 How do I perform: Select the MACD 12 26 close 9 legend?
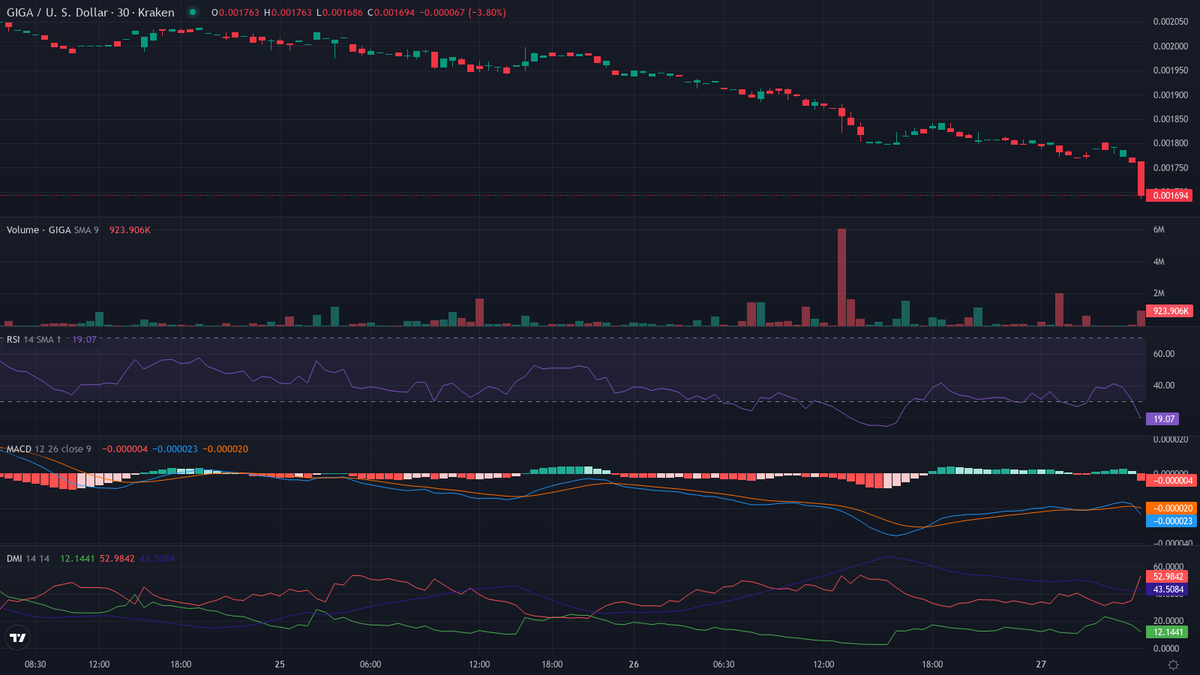coord(49,449)
